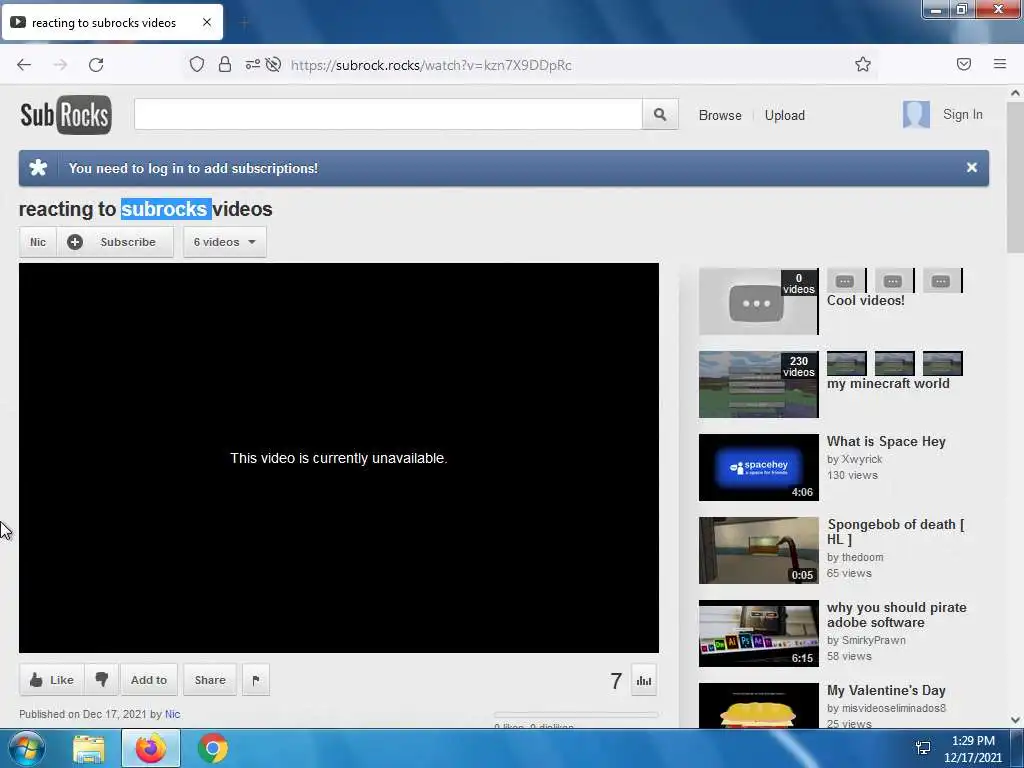
Task: Click the browser address bar URL
Action: tap(431, 65)
